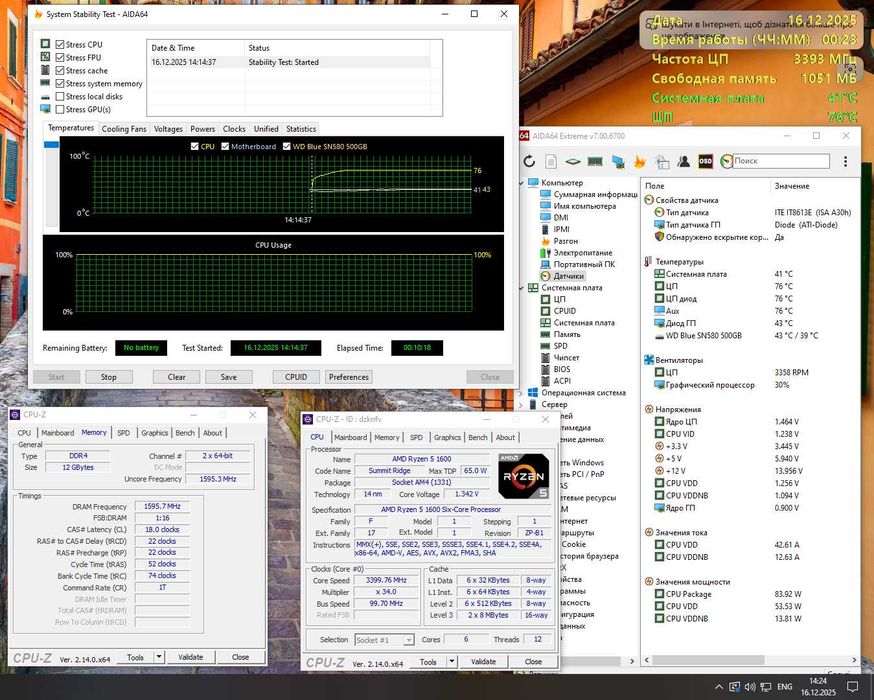Click the CPU chip icon in AIDA64 toolbar
Image resolution: width=874 pixels, height=700 pixels.
[572, 162]
